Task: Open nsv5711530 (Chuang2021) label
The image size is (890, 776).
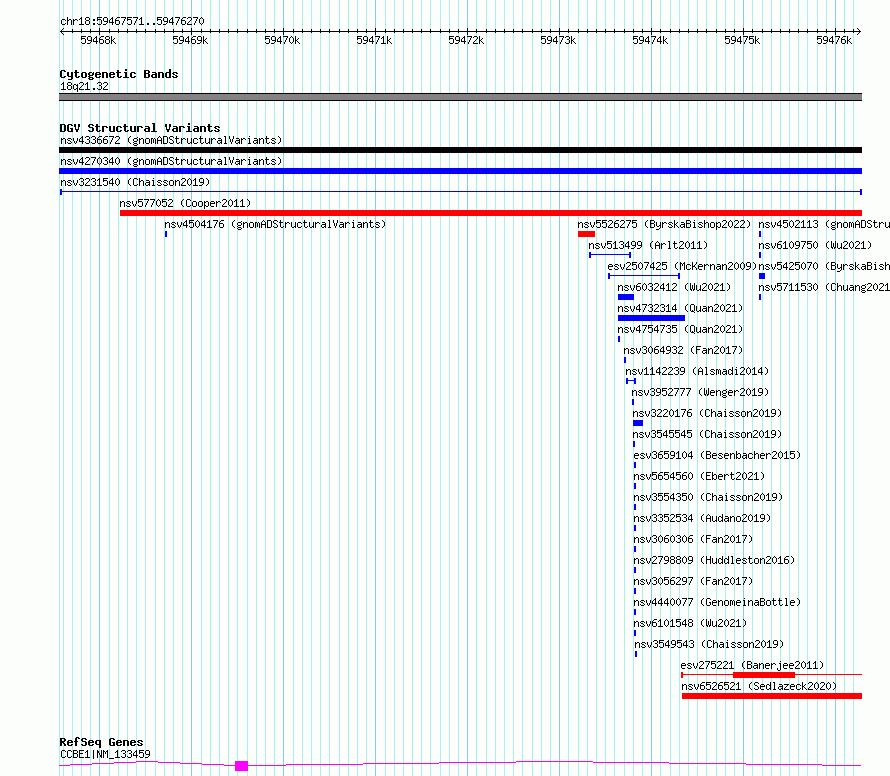Action: [824, 287]
